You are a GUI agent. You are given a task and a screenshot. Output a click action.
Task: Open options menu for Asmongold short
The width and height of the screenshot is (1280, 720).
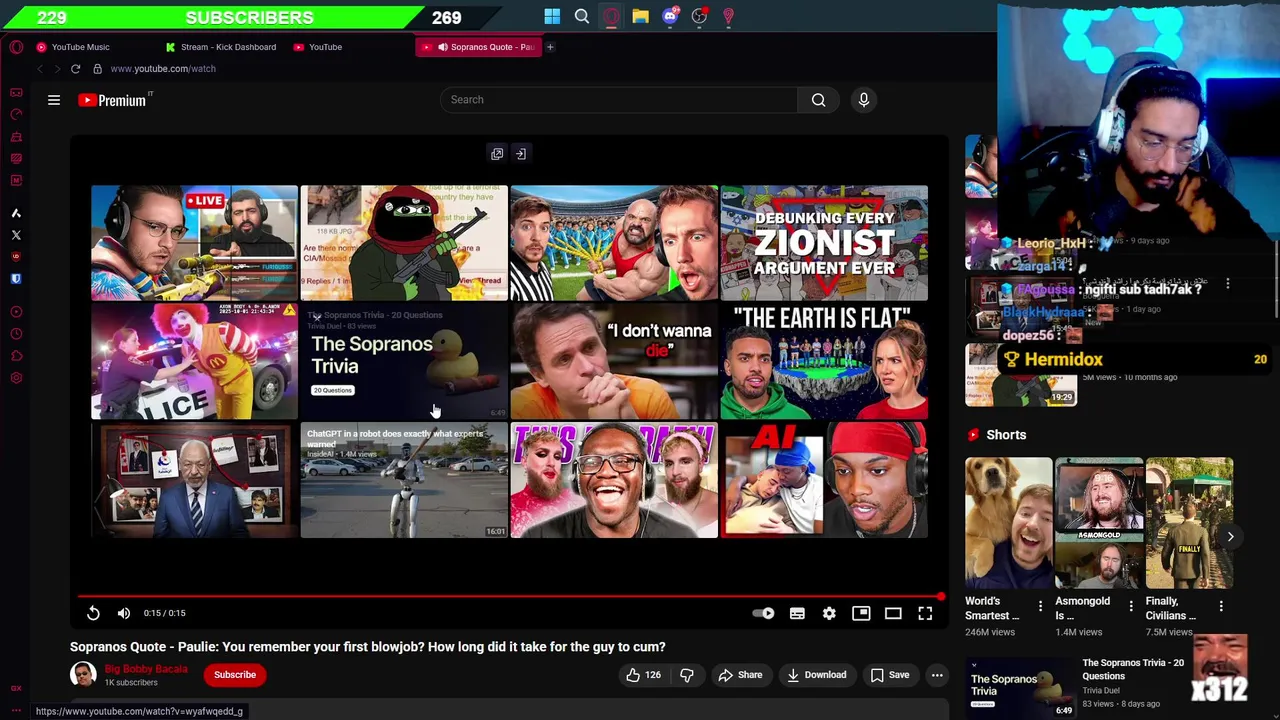[1131, 607]
